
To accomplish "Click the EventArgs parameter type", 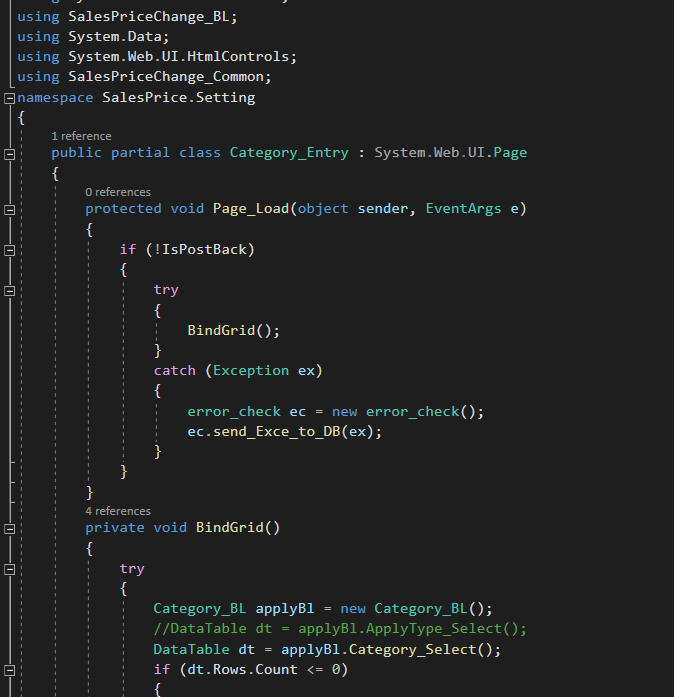I will click(x=463, y=208).
